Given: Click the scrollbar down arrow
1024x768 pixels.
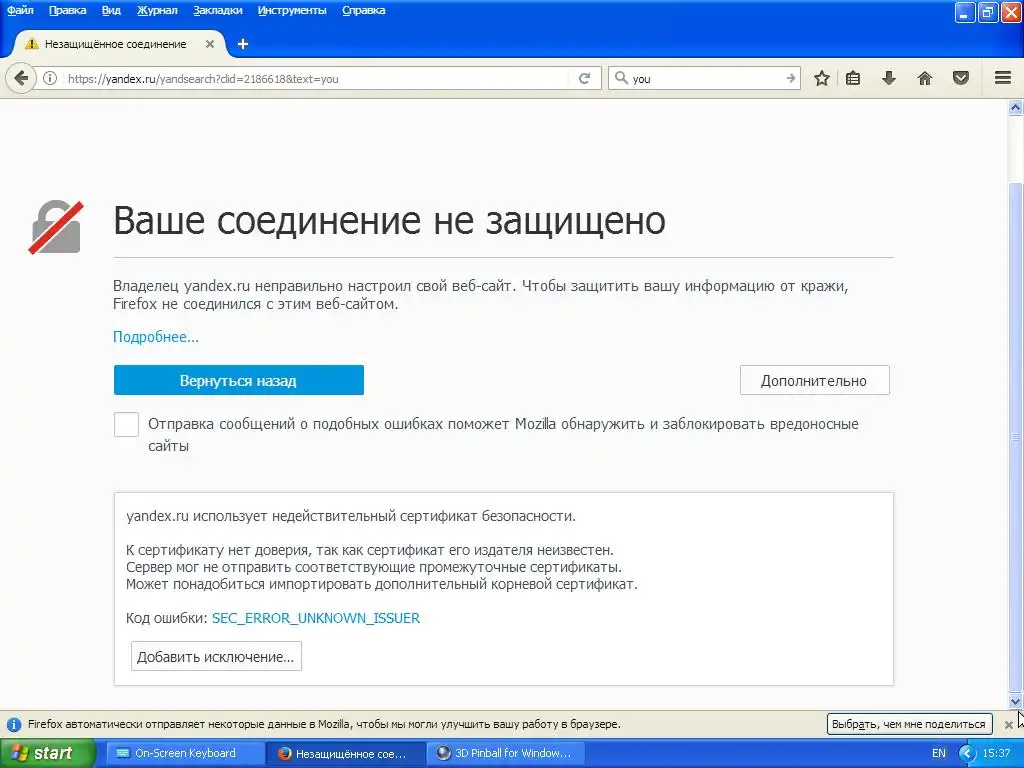Looking at the screenshot, I should 1016,702.
